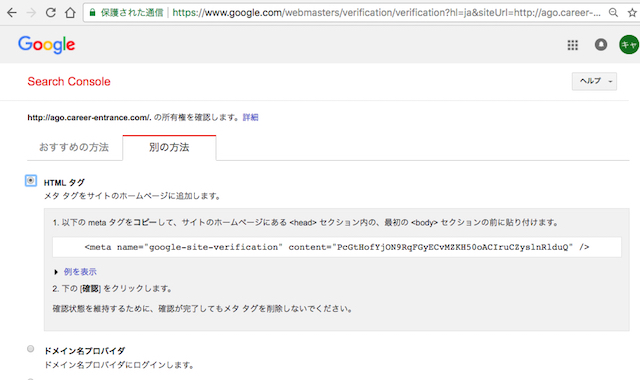The image size is (640, 380).
Task: Click step 2 text 下の [確認] をクリックします。
Action: tap(113, 289)
